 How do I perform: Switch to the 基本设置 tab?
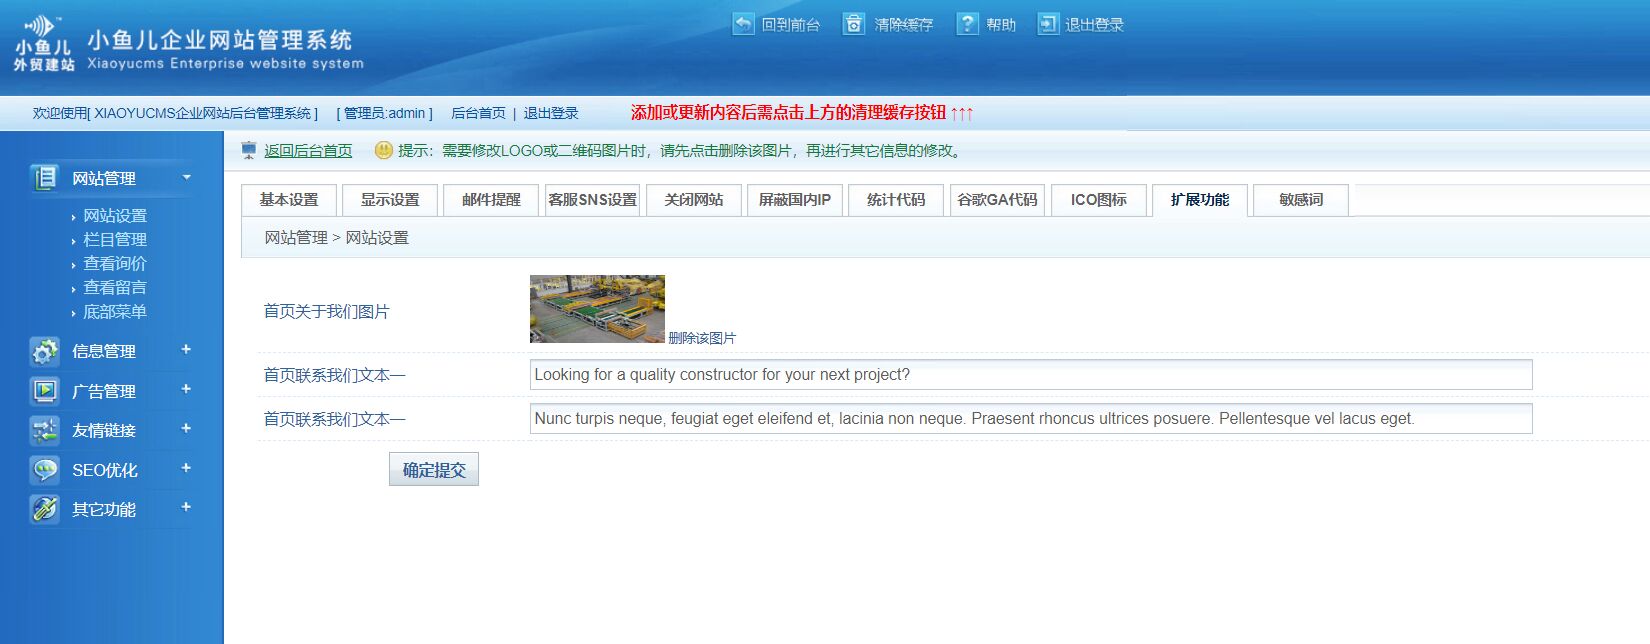pos(289,200)
